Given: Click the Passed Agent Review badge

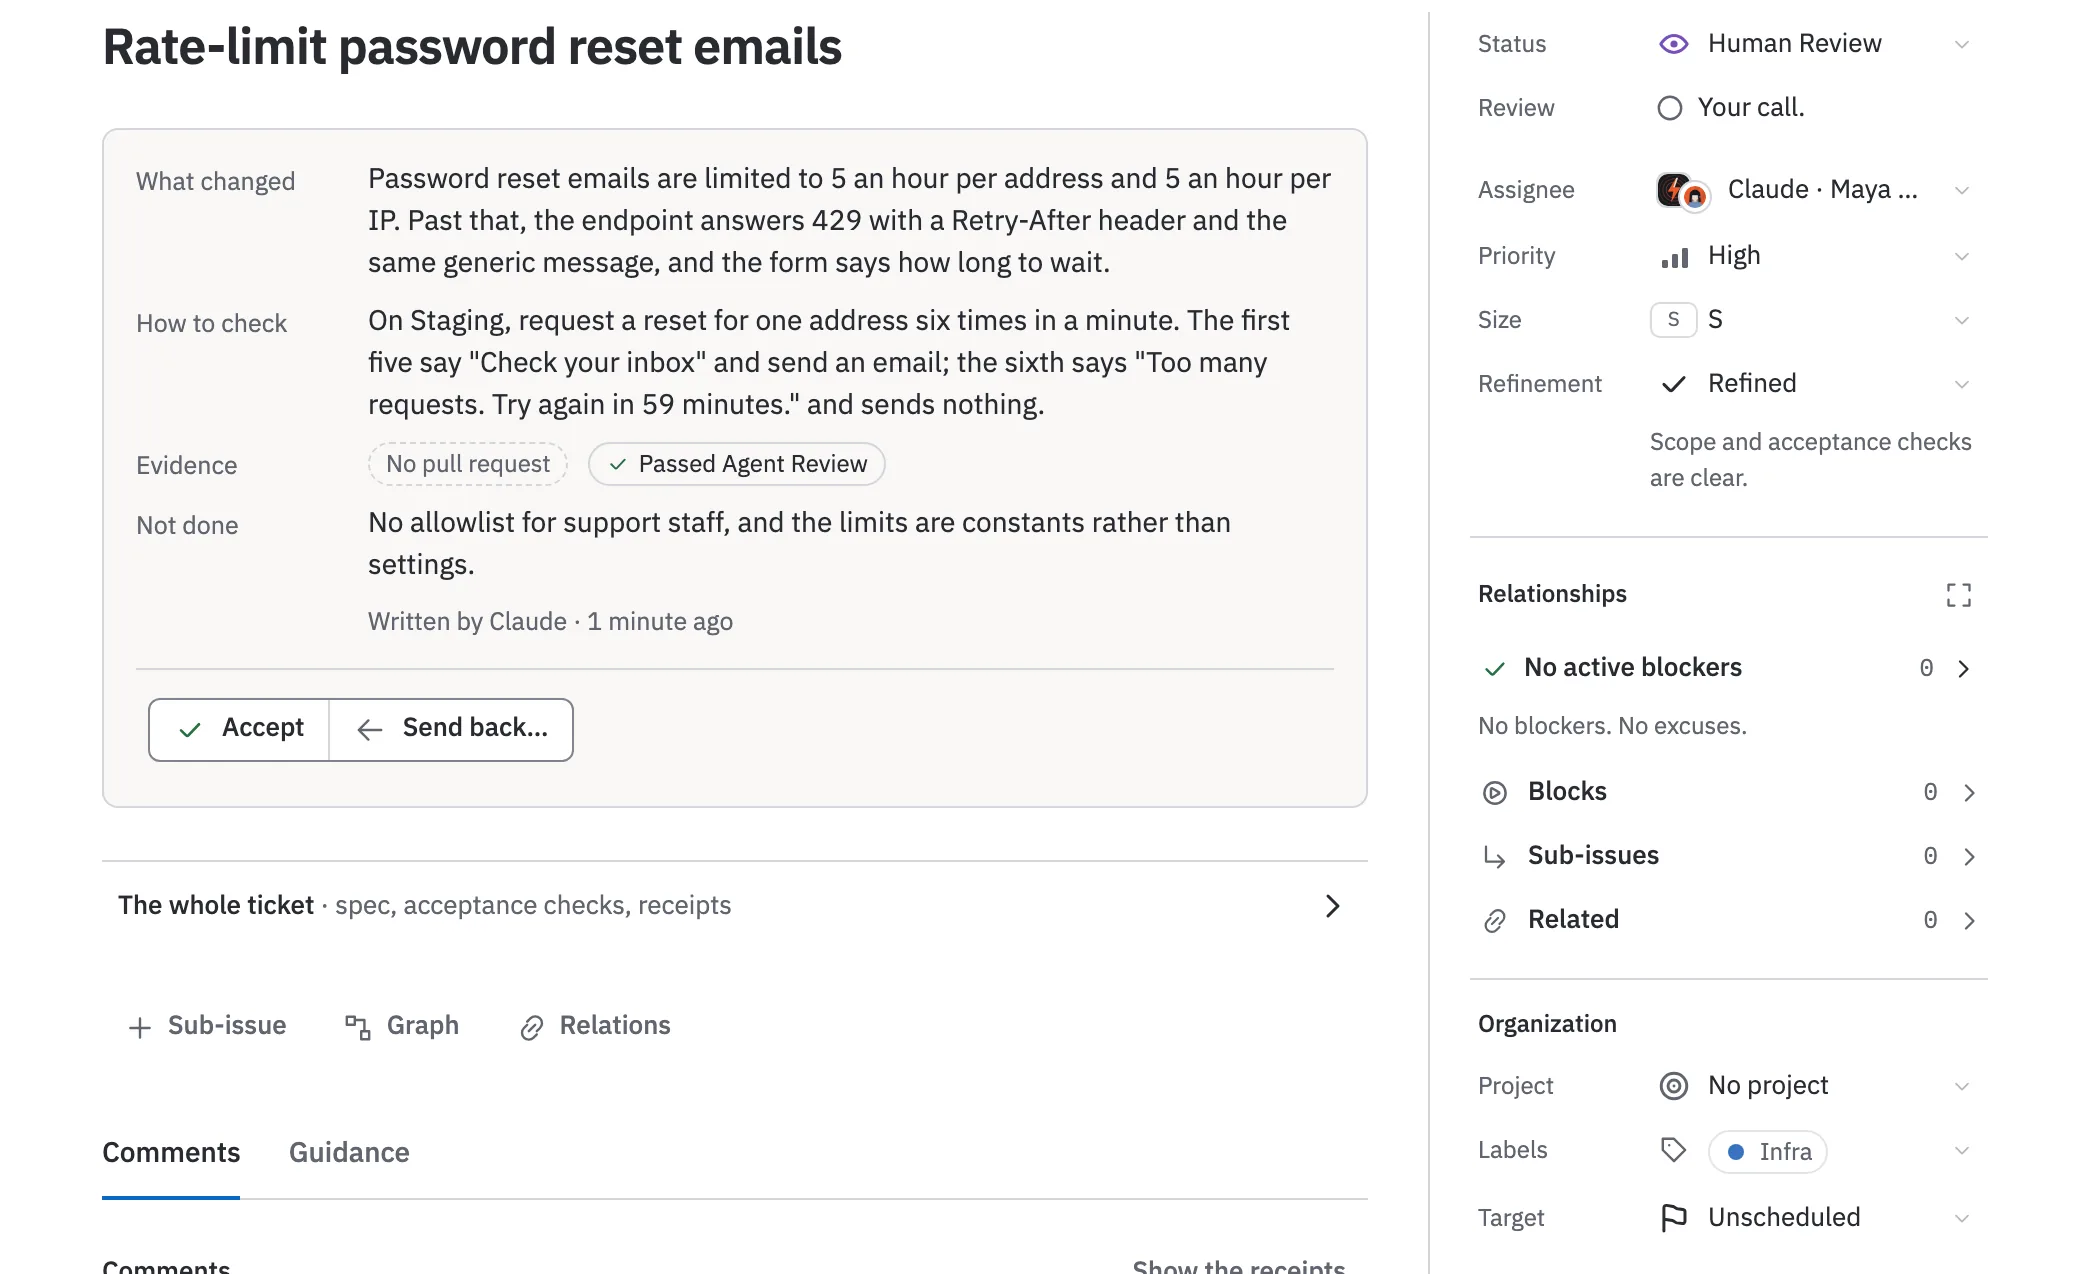Looking at the screenshot, I should pyautogui.click(x=736, y=464).
